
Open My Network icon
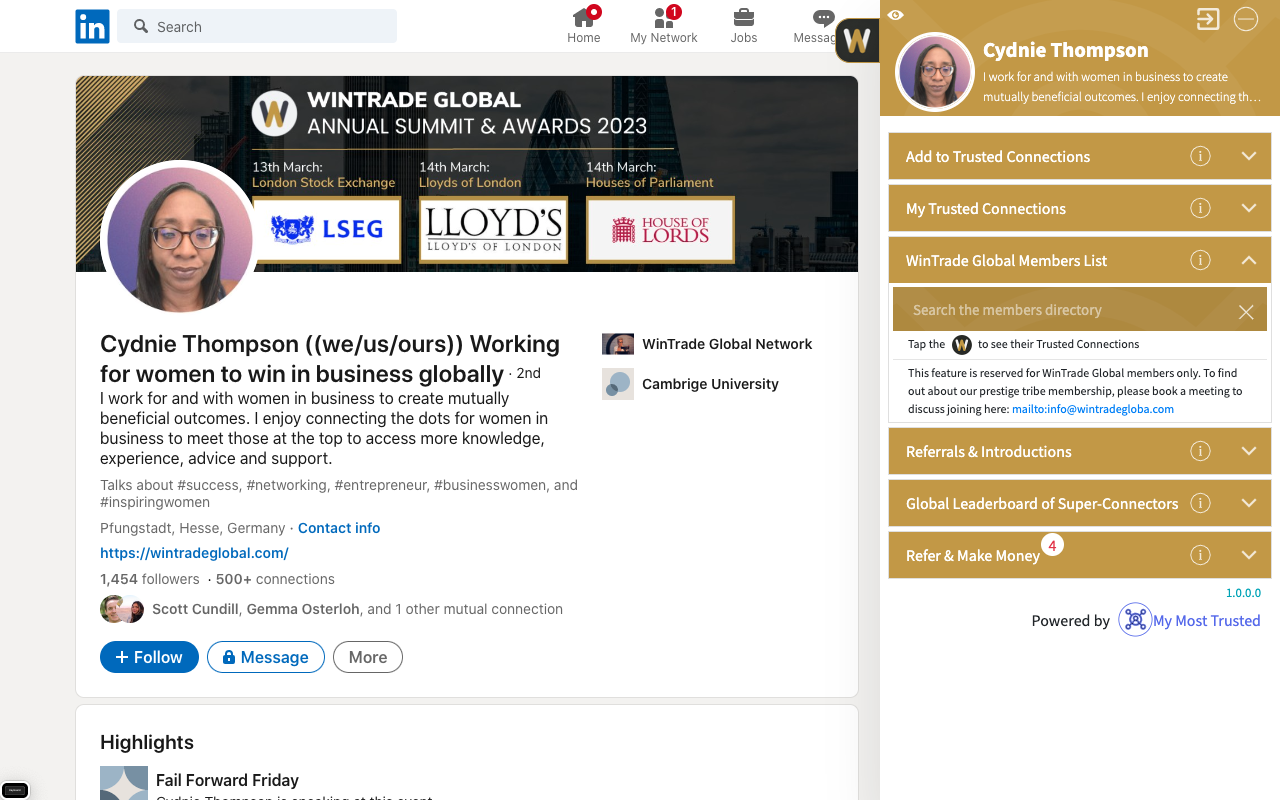tap(663, 17)
